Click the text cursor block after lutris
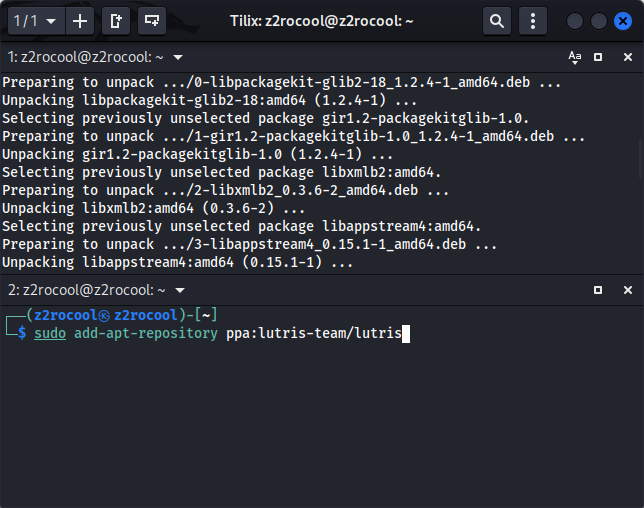Image resolution: width=644 pixels, height=508 pixels. tap(406, 333)
